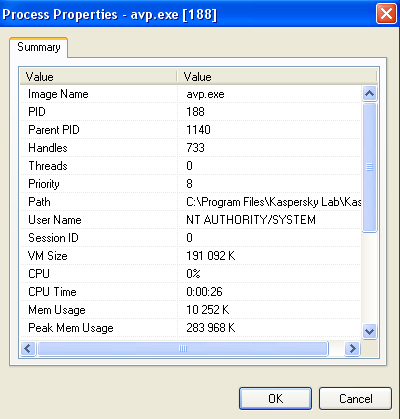Viewport: 400px width, 419px height.
Task: Select the User Name row label
Action: click(x=55, y=220)
